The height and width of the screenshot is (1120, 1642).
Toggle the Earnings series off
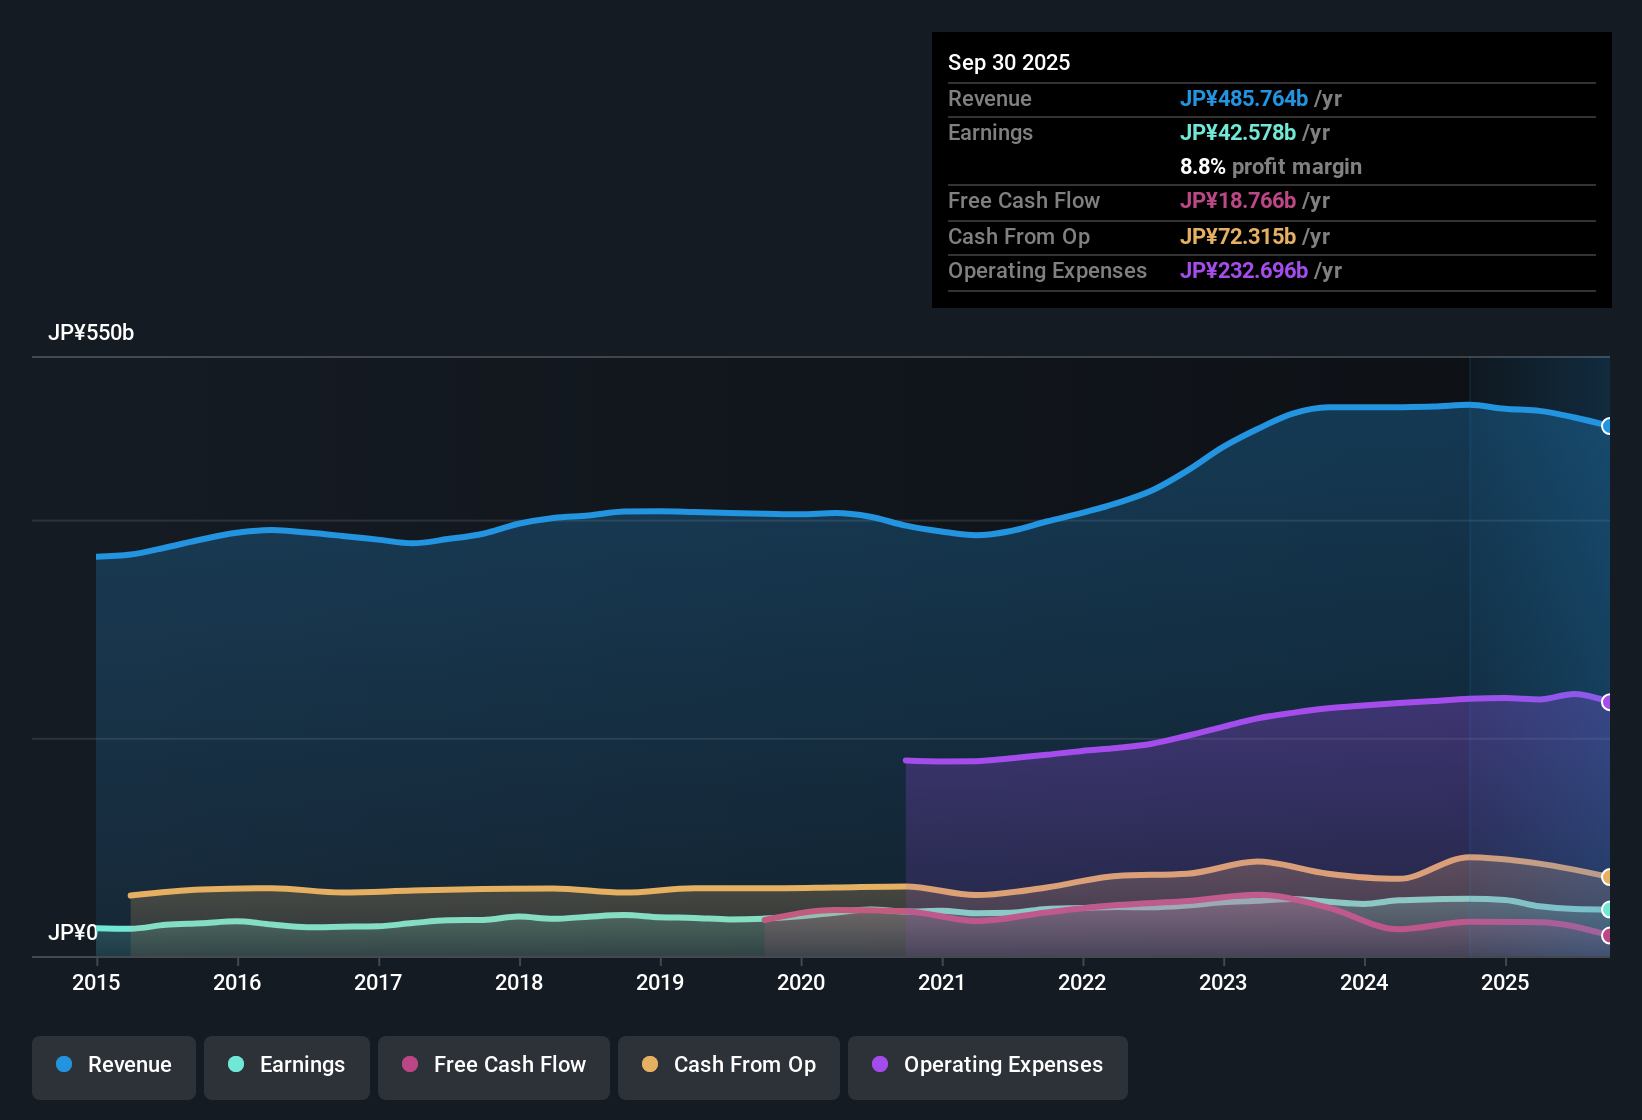287,1065
